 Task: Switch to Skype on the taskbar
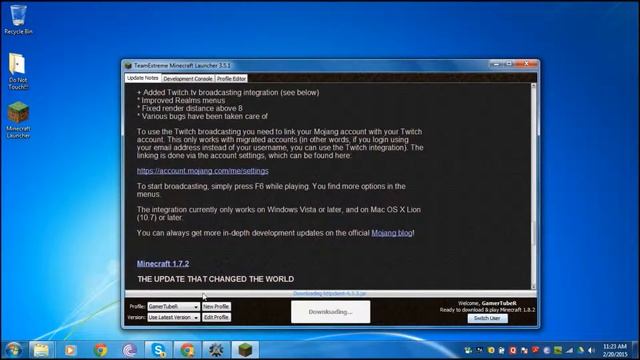(x=158, y=350)
